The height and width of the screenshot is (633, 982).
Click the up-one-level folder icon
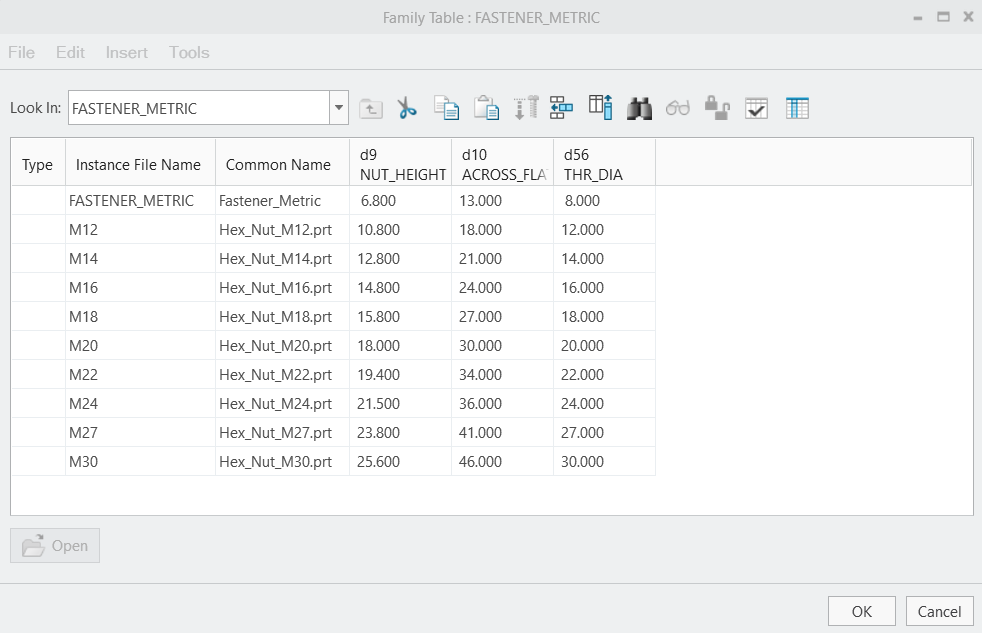coord(371,107)
